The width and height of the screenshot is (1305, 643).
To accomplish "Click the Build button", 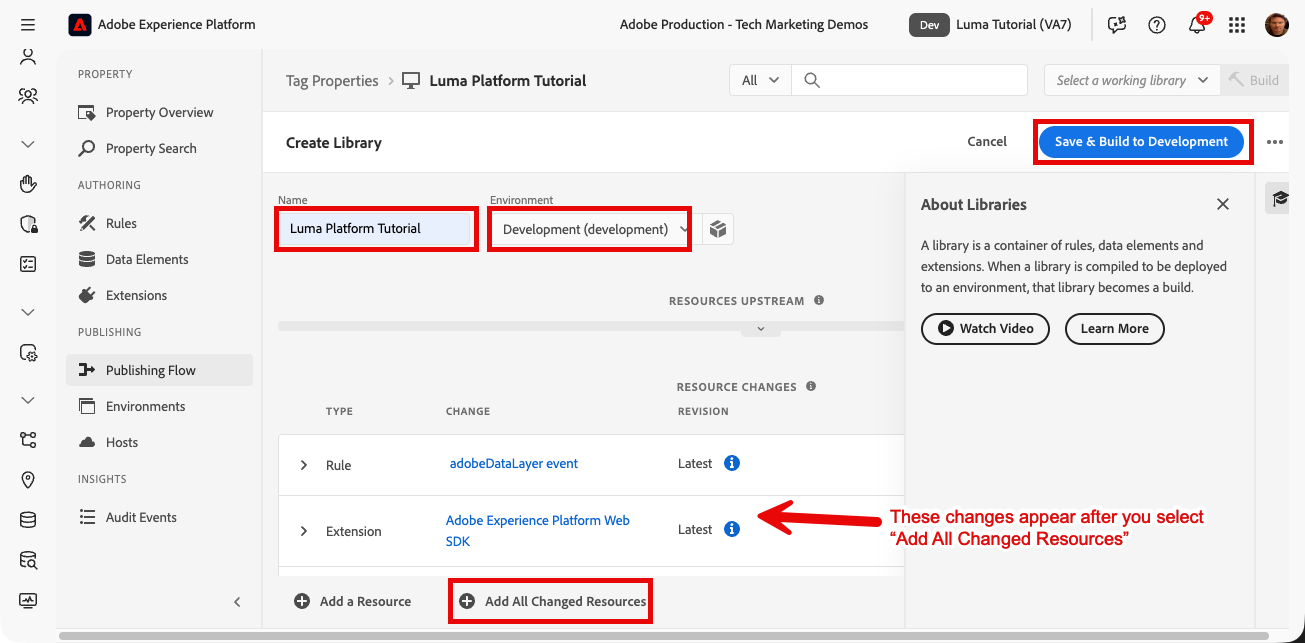I will pos(1255,80).
